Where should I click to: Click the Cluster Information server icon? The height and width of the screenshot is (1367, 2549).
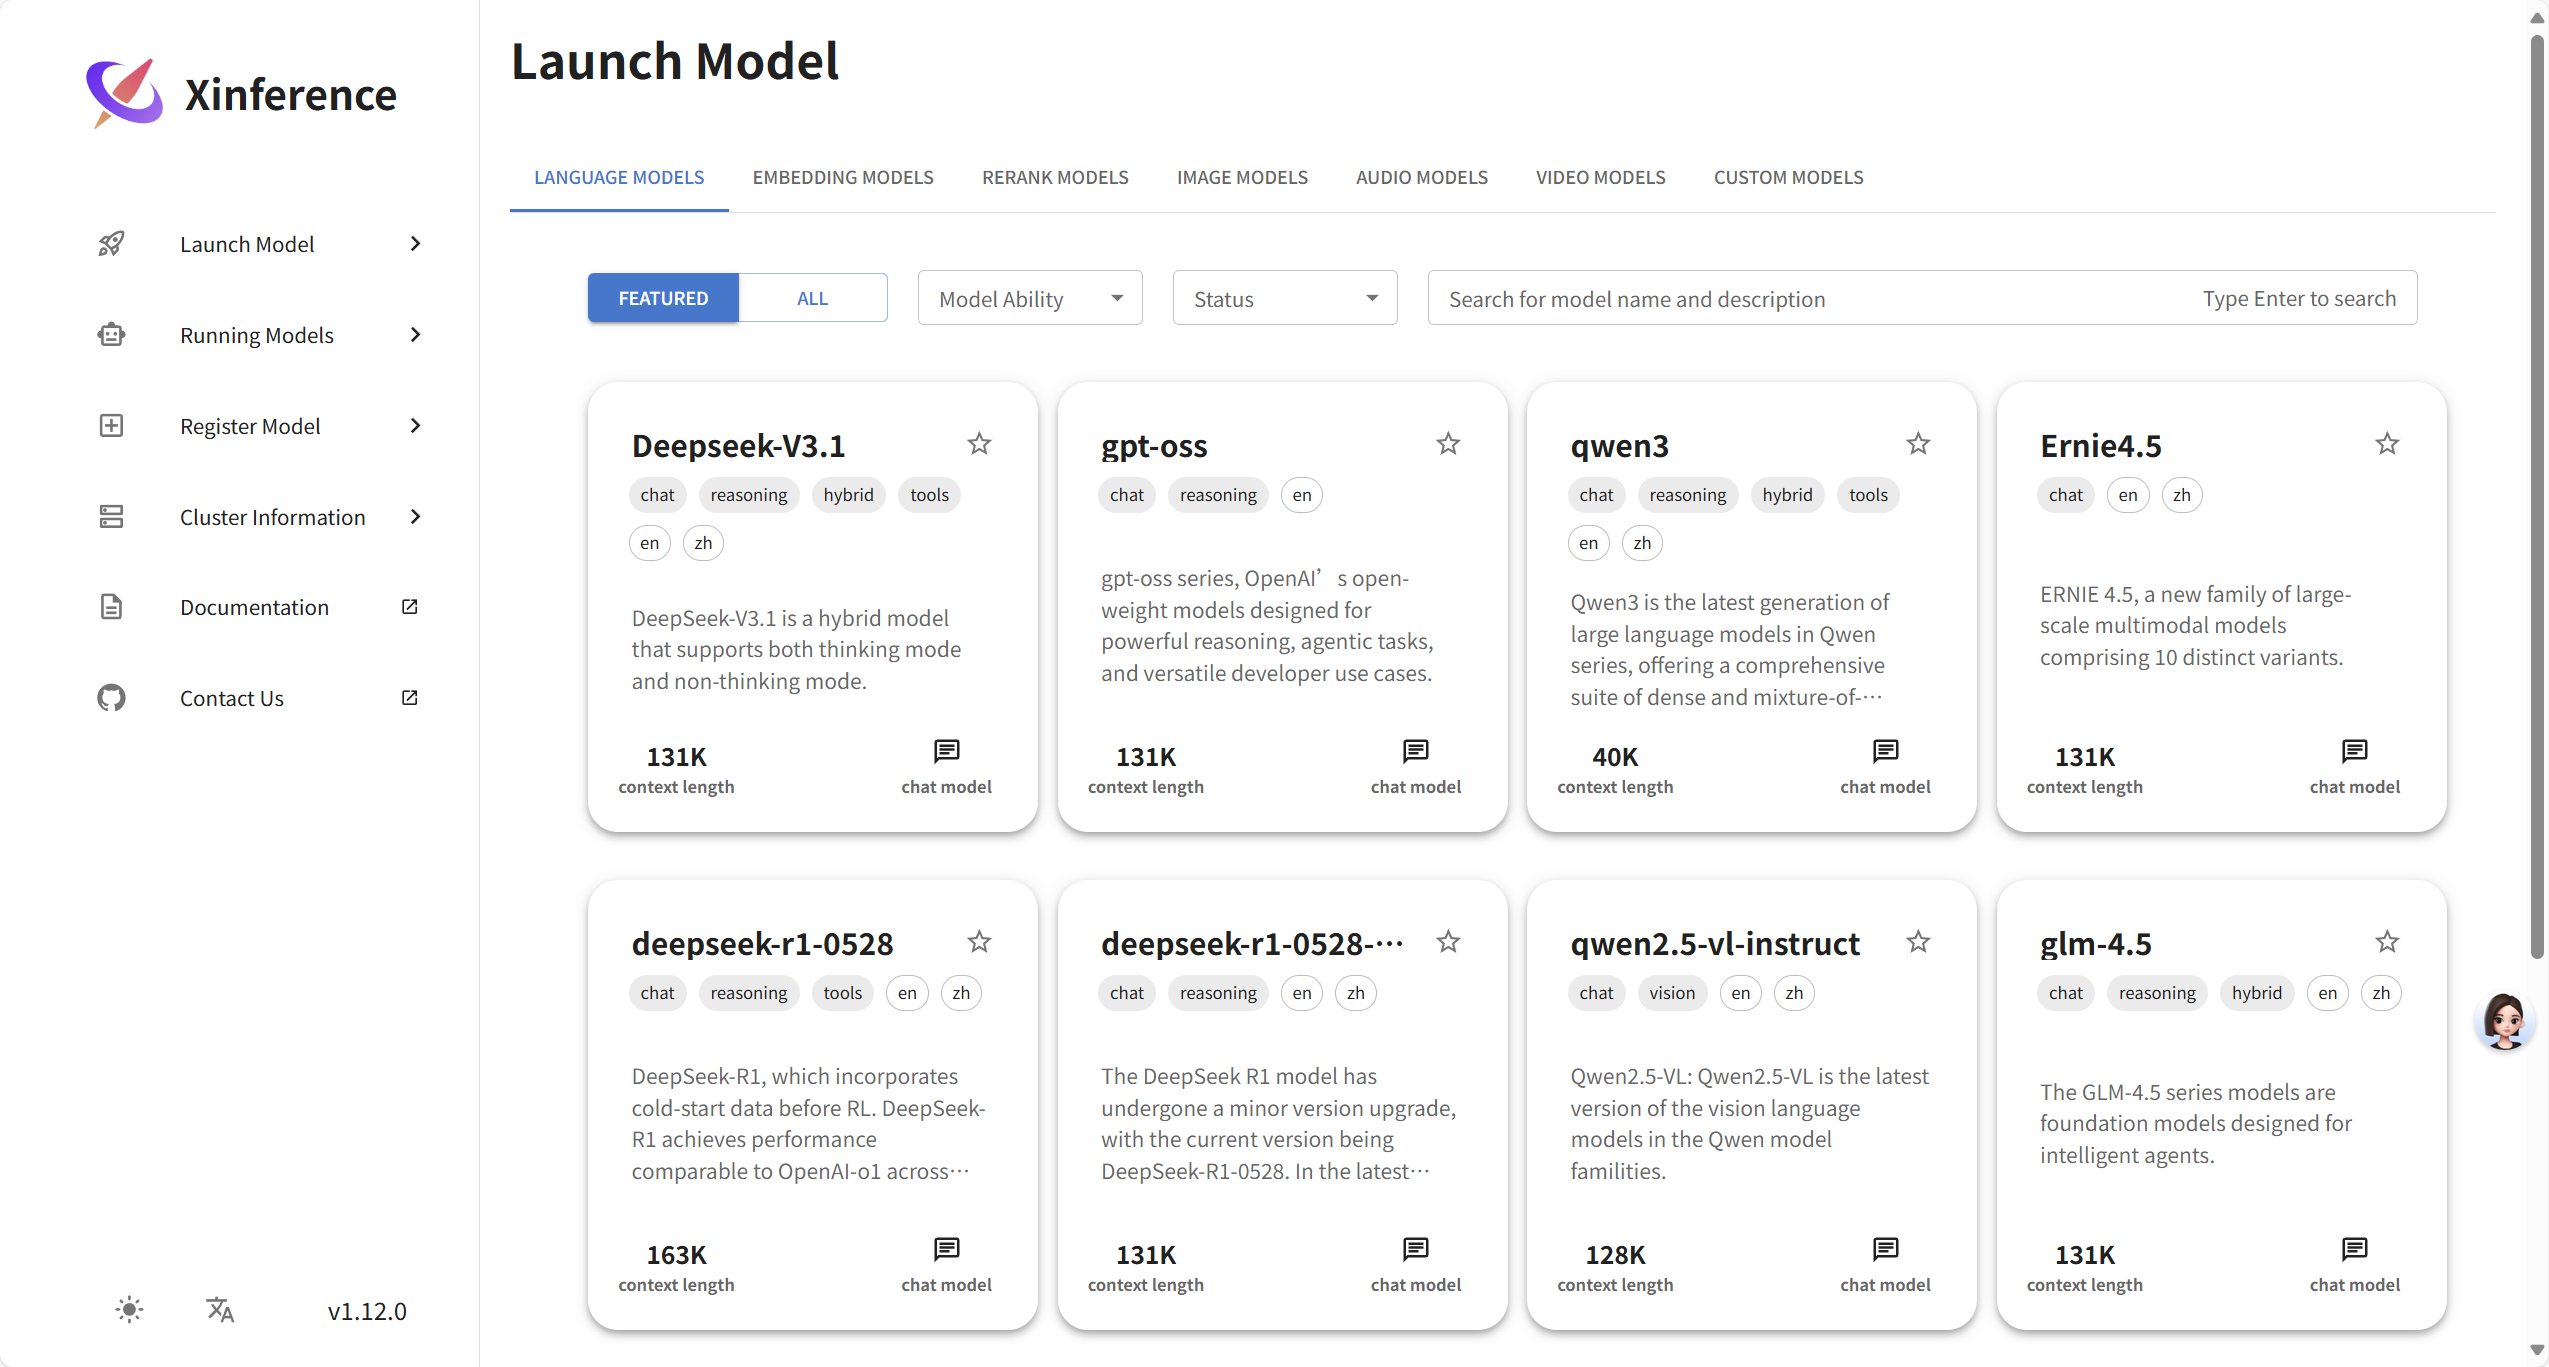(x=111, y=517)
